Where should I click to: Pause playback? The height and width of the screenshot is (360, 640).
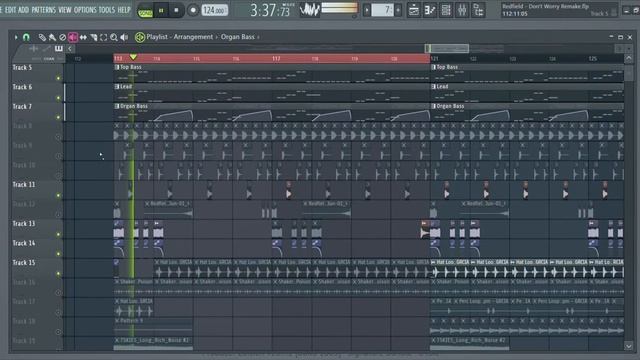coord(161,10)
